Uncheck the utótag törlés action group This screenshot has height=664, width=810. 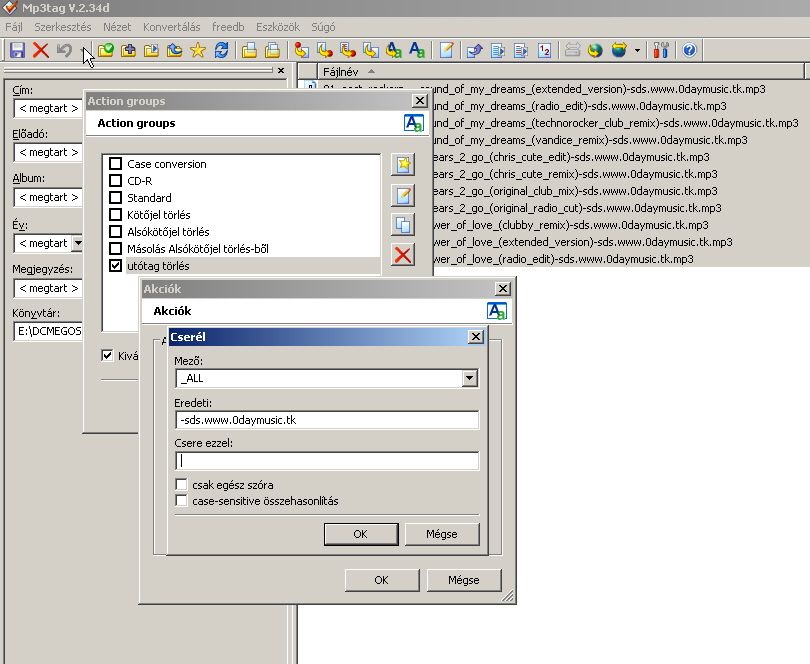click(x=116, y=266)
